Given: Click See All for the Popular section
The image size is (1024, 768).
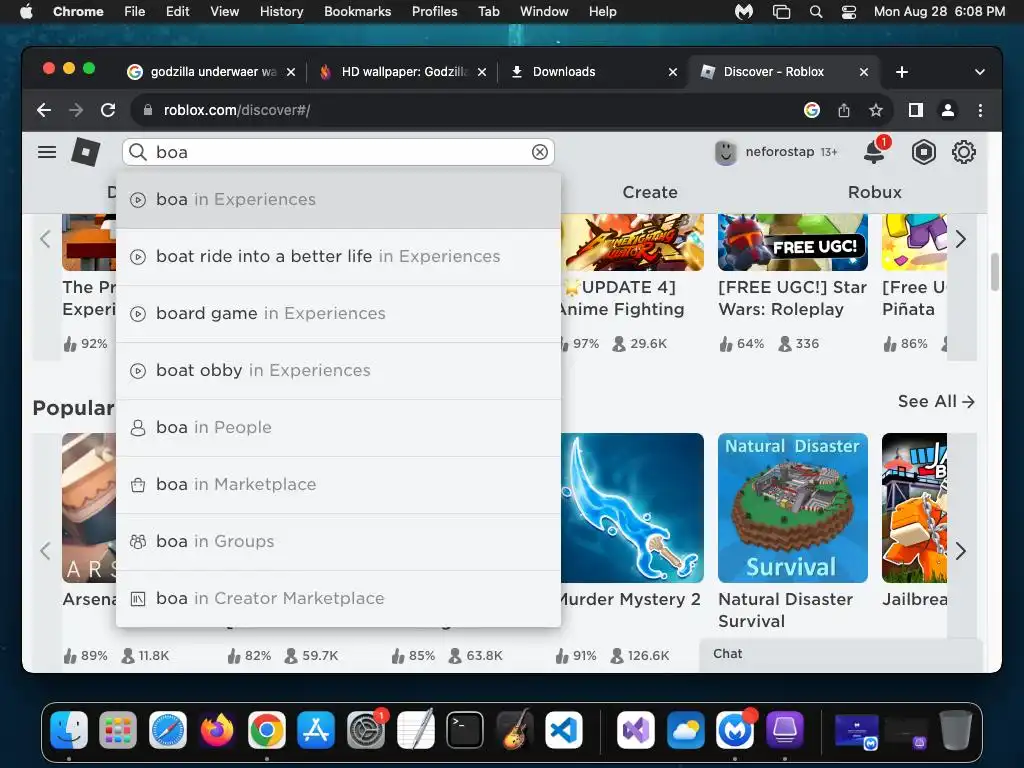Looking at the screenshot, I should click(936, 401).
